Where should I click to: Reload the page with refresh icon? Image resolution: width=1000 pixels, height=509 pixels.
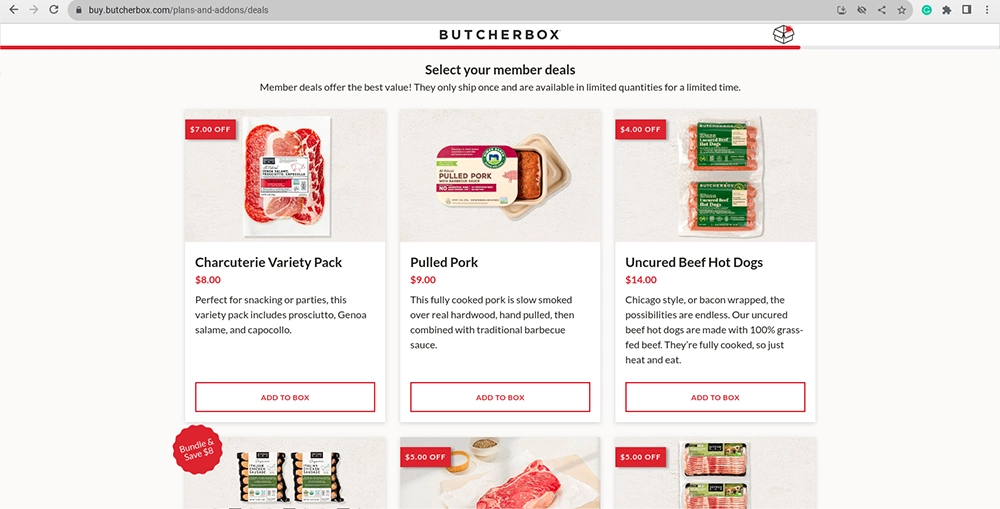[x=54, y=10]
